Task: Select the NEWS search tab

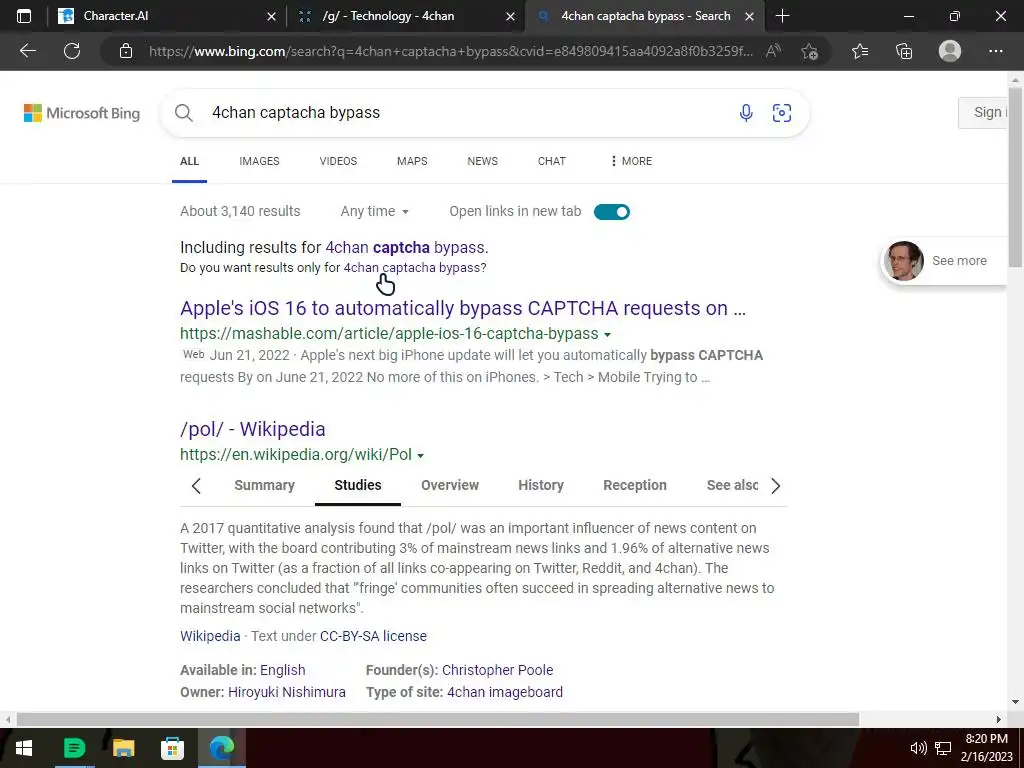Action: (x=483, y=161)
